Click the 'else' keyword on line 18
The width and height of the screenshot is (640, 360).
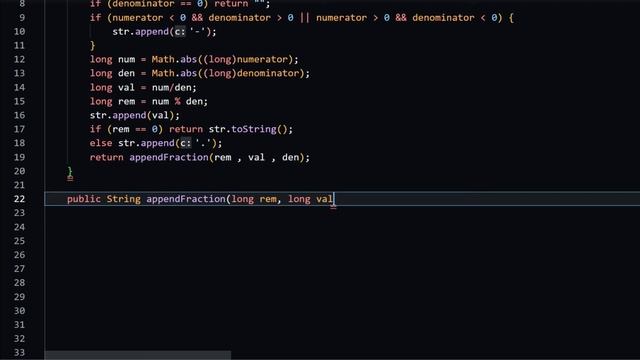tap(101, 143)
